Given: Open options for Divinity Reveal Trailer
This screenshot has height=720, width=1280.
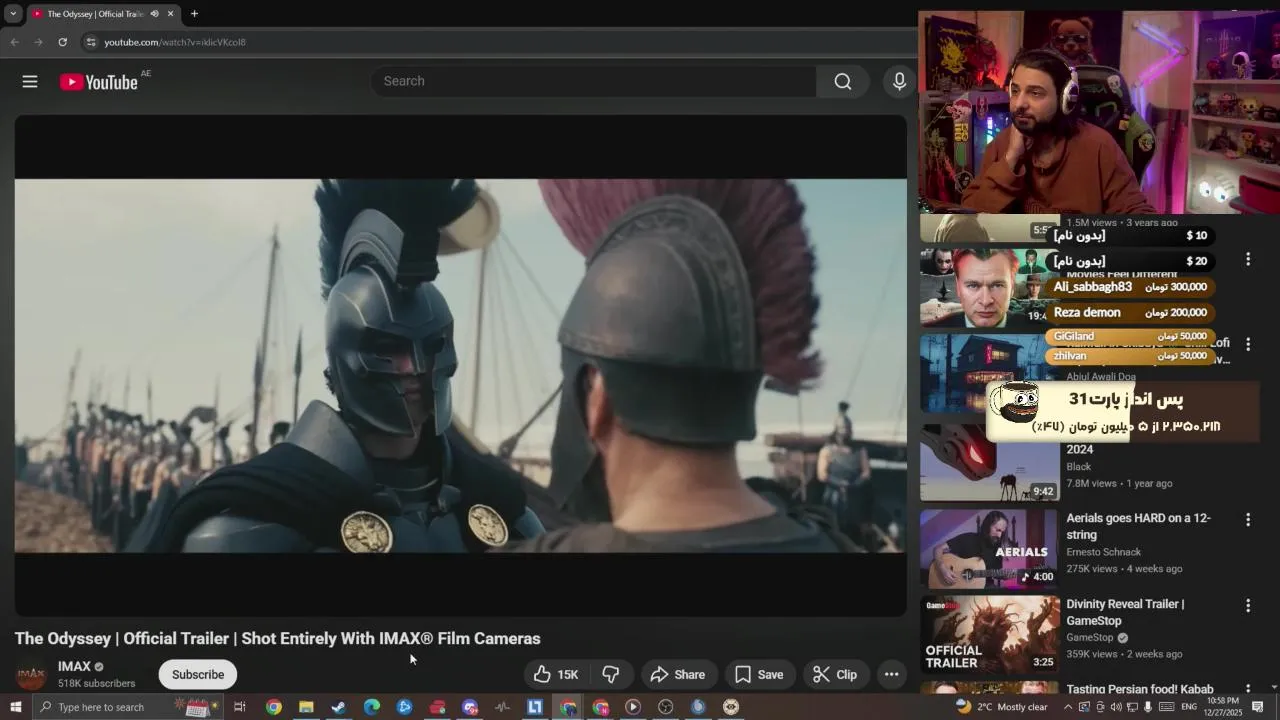Looking at the screenshot, I should pyautogui.click(x=1248, y=606).
